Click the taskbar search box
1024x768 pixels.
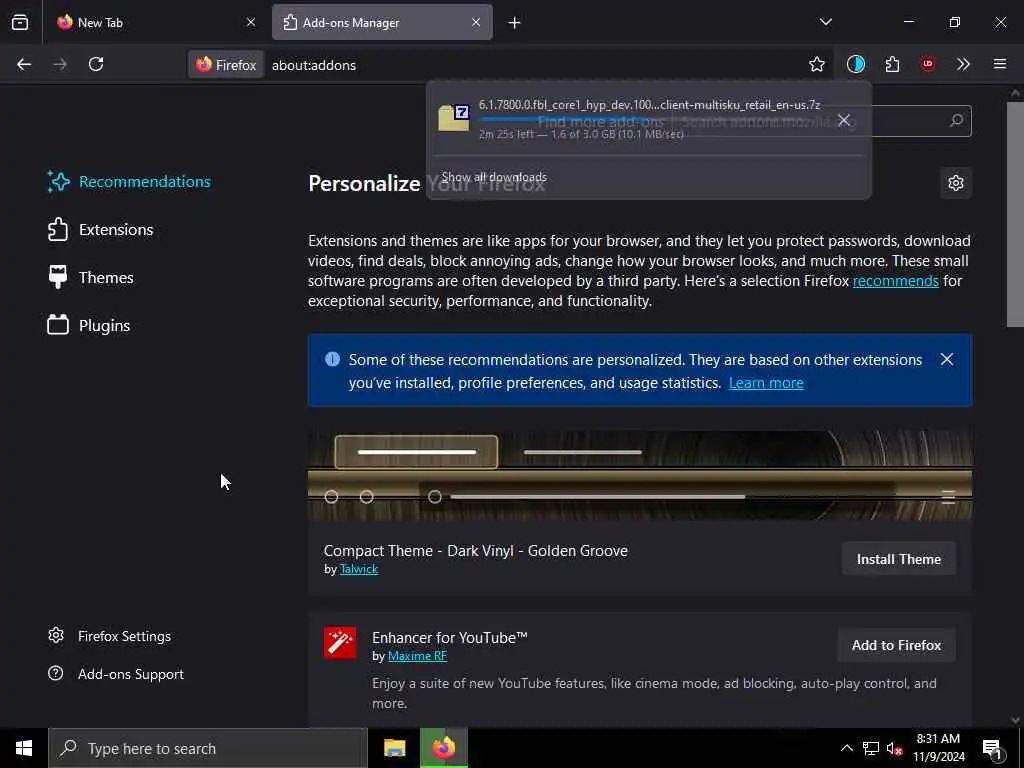tap(208, 748)
